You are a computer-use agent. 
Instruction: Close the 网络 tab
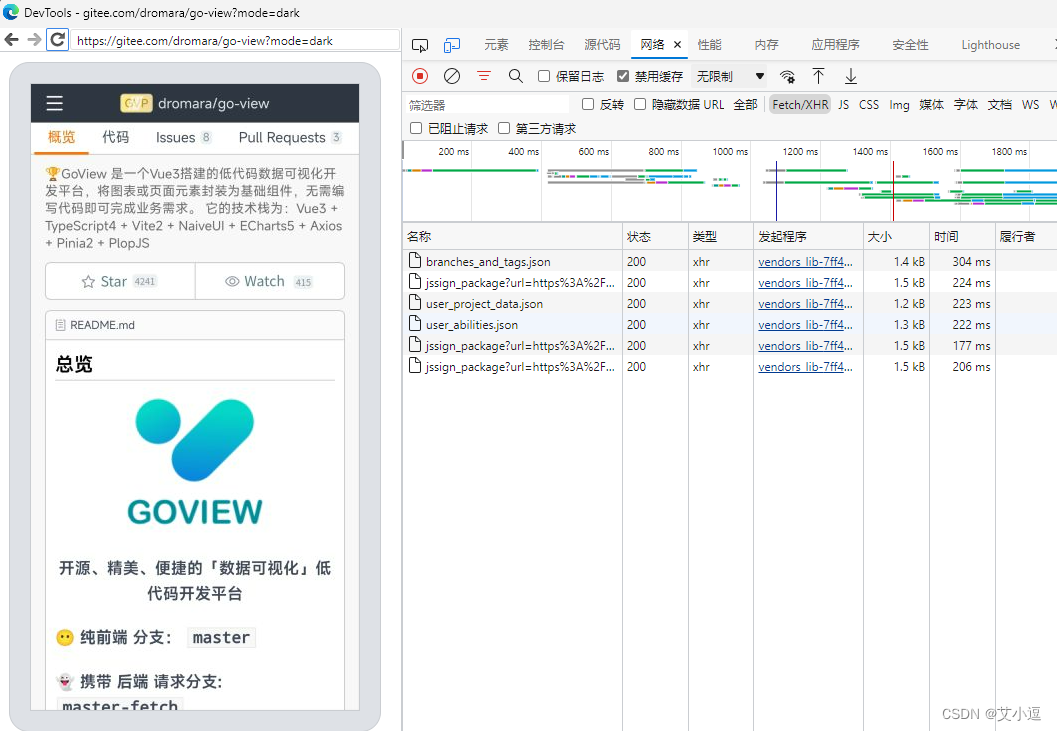pos(677,45)
